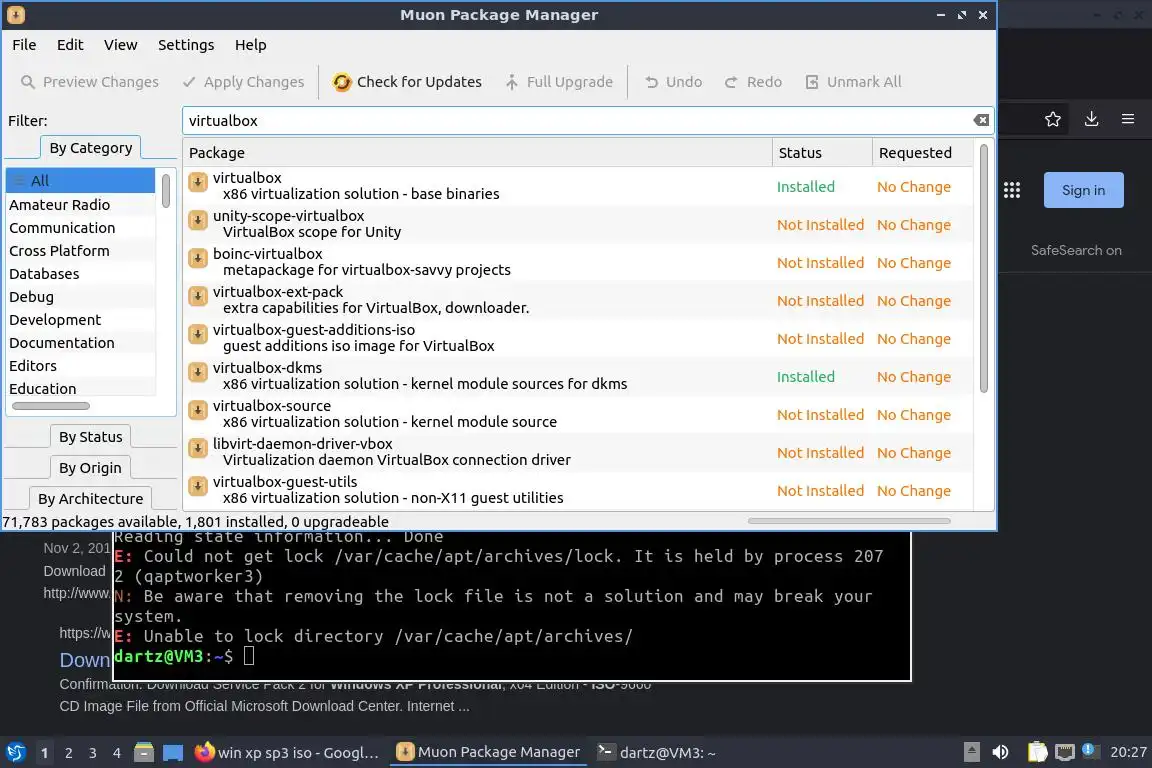Click the unity-scope-virtualbox package icon
Screen dimensions: 1152x768
point(198,220)
